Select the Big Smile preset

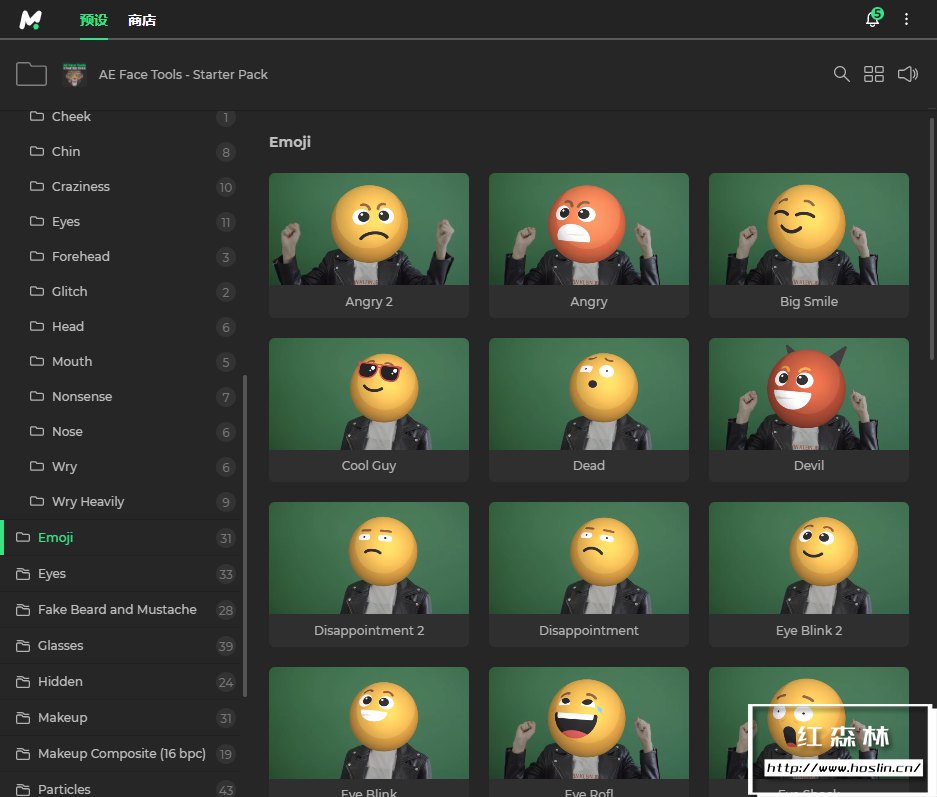(x=808, y=230)
